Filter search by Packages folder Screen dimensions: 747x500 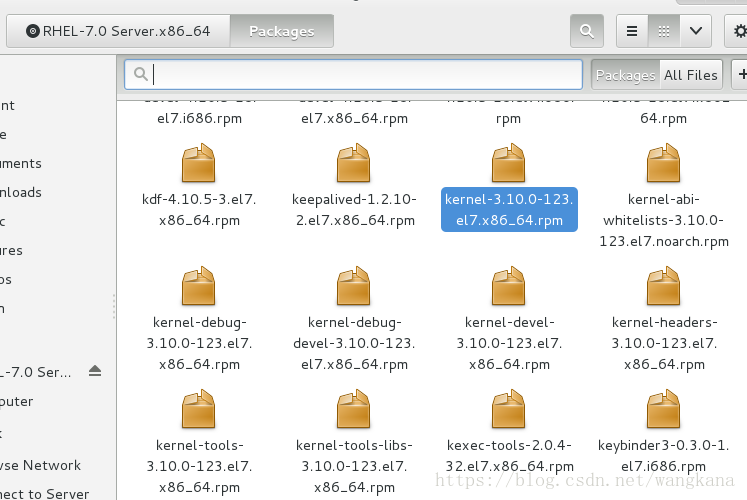625,75
